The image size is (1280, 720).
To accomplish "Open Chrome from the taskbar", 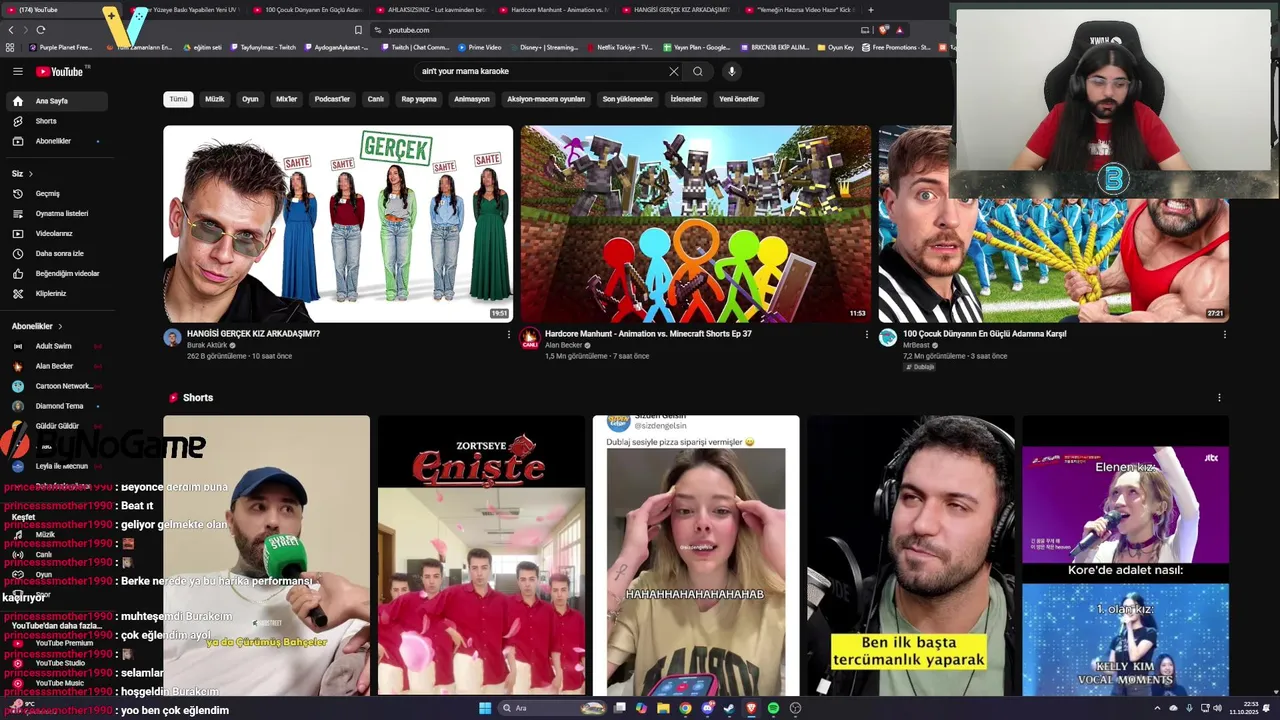I will point(685,708).
